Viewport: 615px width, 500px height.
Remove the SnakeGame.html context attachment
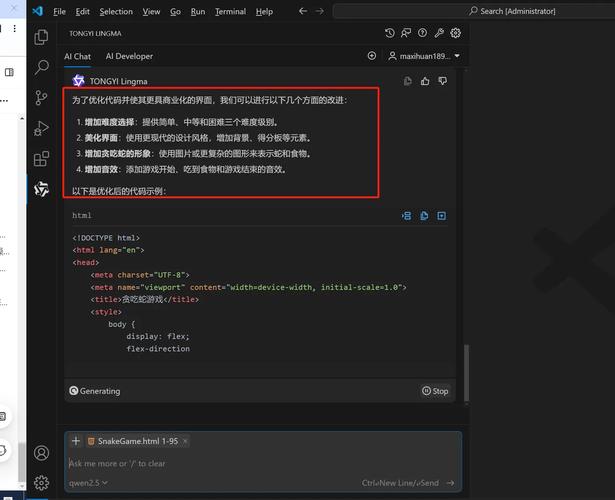click(x=185, y=441)
